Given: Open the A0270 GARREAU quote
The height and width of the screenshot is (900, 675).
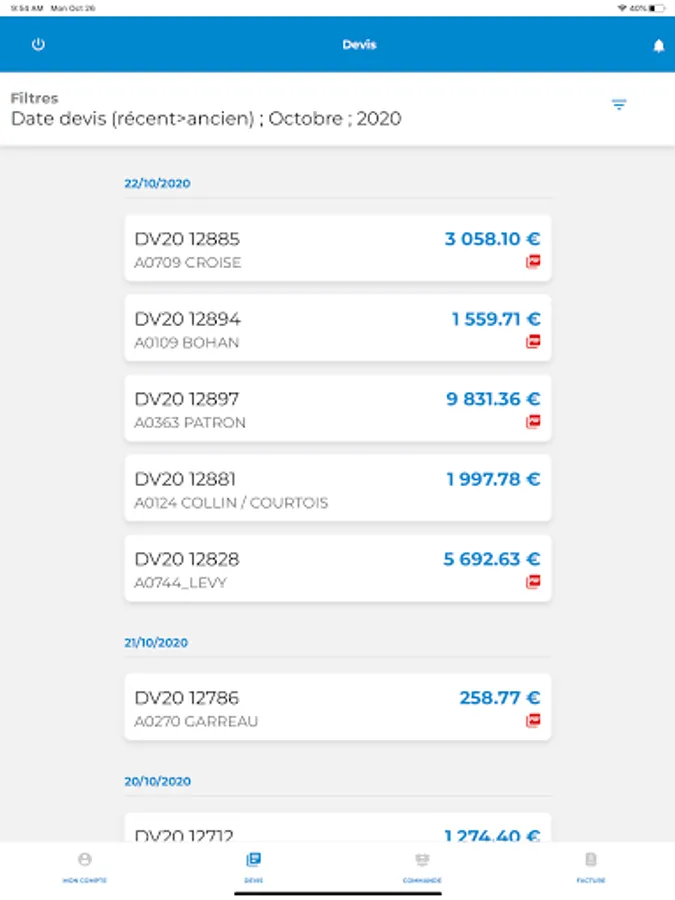Looking at the screenshot, I should click(x=300, y=708).
